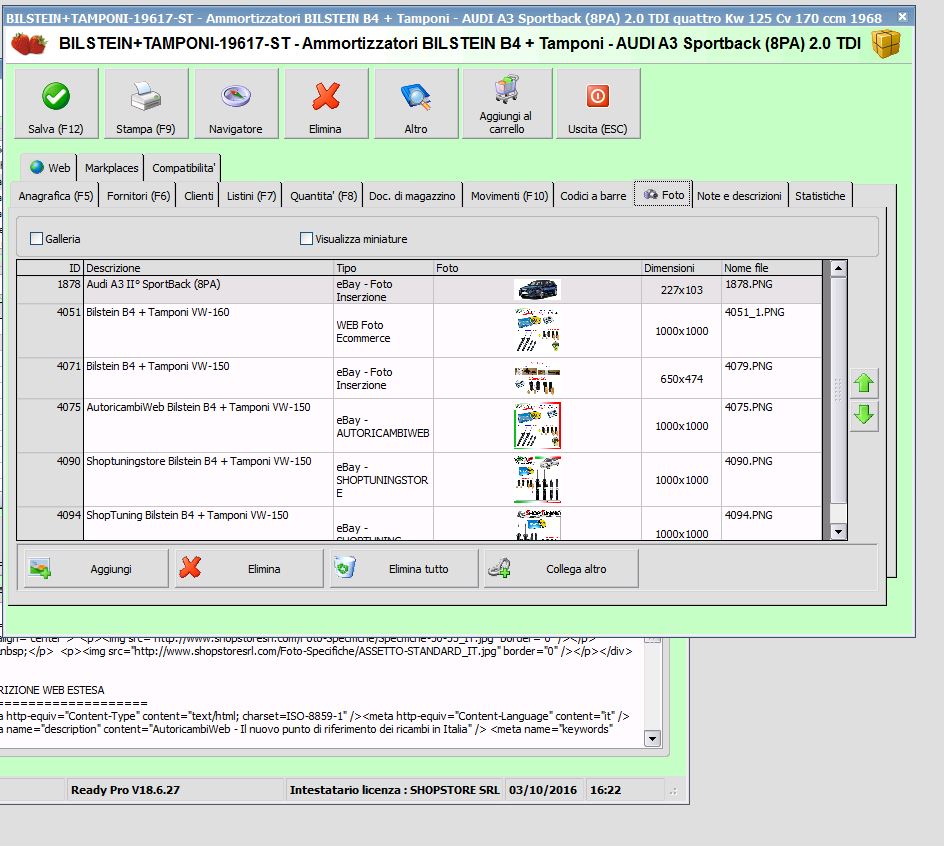Screen dimensions: 944x846
Task: Delete selected photo with bottom Elimina button
Action: [x=249, y=568]
